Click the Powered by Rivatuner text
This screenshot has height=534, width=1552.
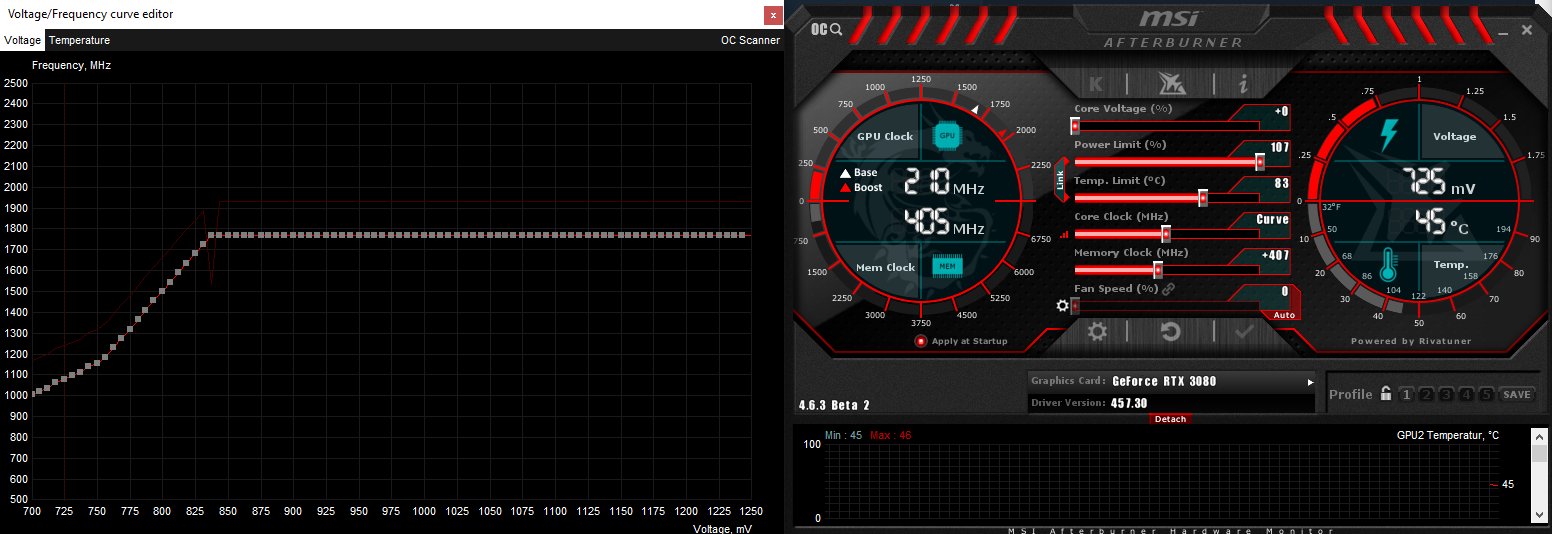coord(1411,341)
